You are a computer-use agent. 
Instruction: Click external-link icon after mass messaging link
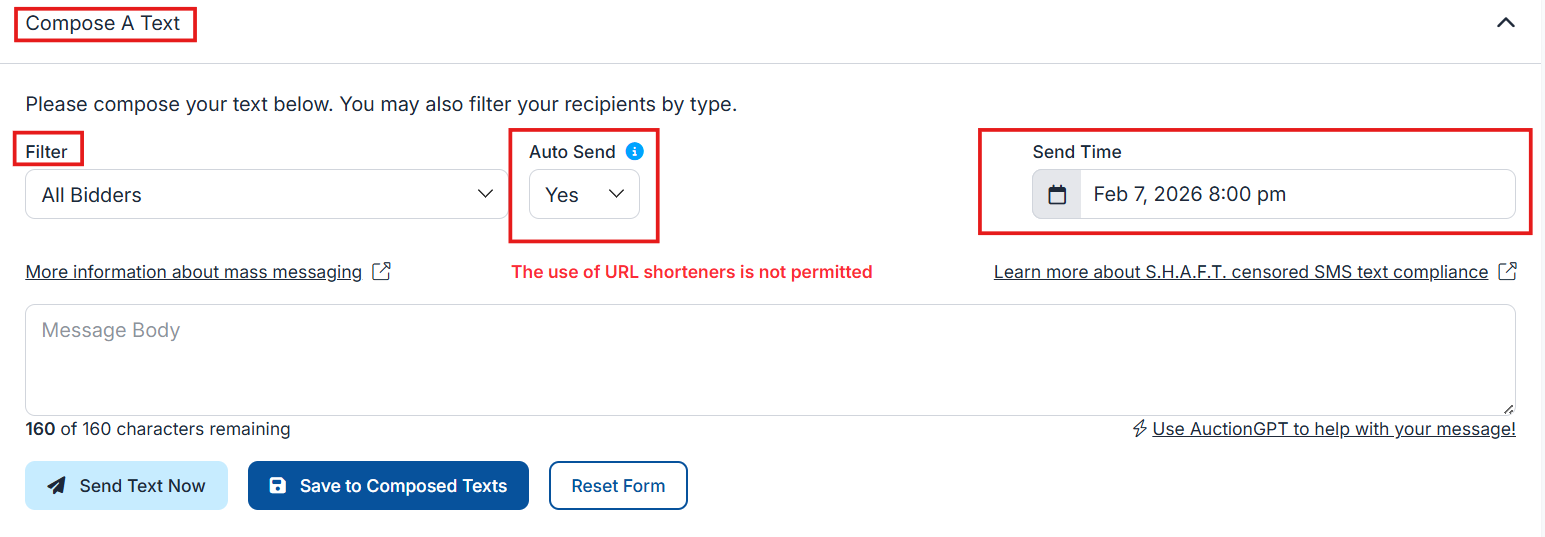[x=381, y=272]
